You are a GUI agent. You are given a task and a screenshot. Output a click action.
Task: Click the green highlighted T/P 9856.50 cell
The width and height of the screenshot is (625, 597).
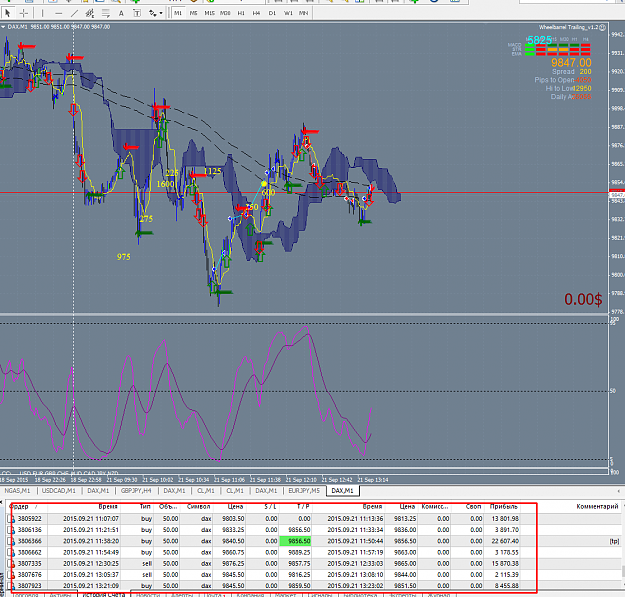tap(295, 541)
